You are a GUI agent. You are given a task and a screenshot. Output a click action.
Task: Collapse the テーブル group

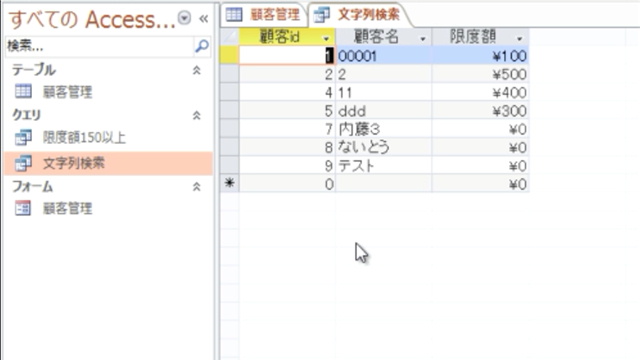click(196, 70)
